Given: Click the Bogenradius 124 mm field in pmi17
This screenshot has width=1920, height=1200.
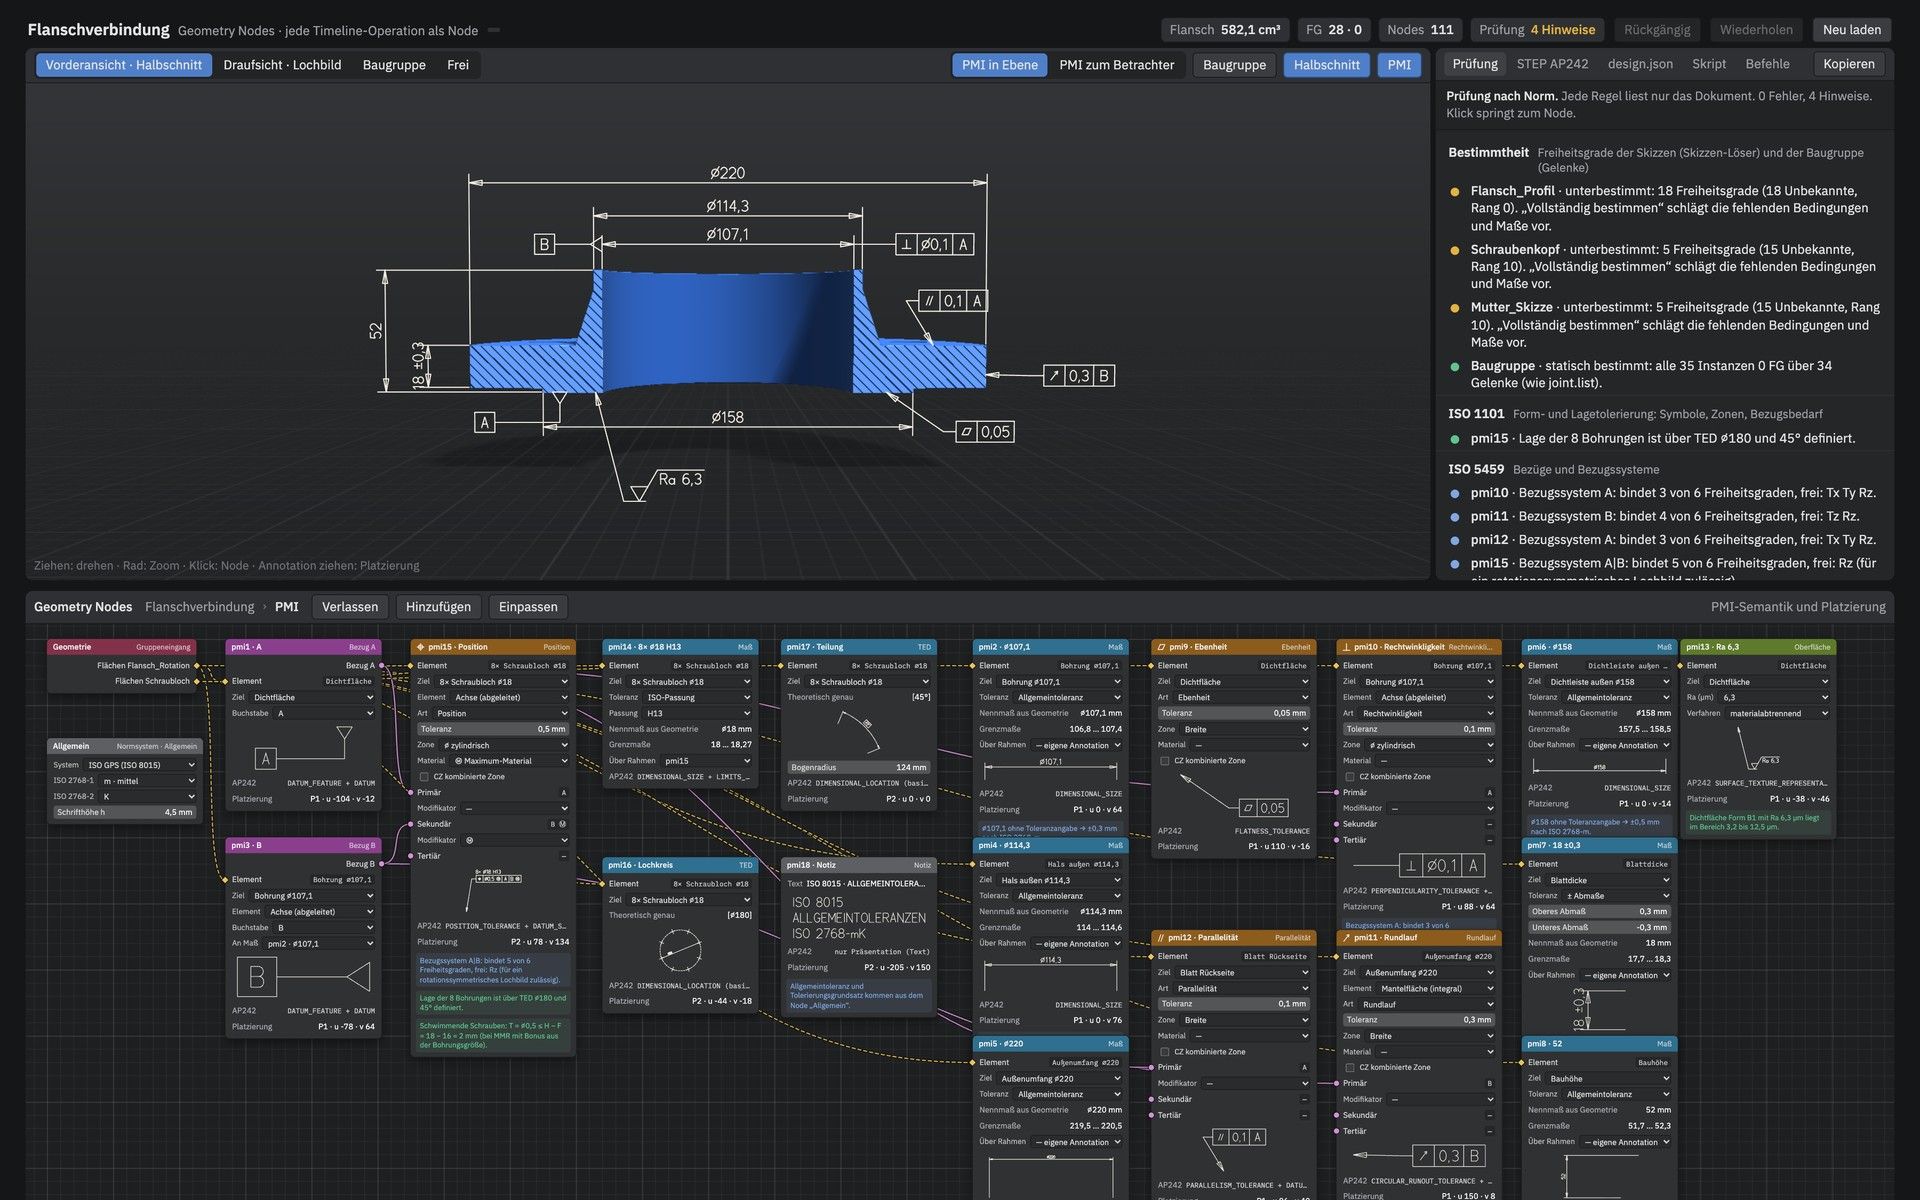Looking at the screenshot, I should click(858, 767).
